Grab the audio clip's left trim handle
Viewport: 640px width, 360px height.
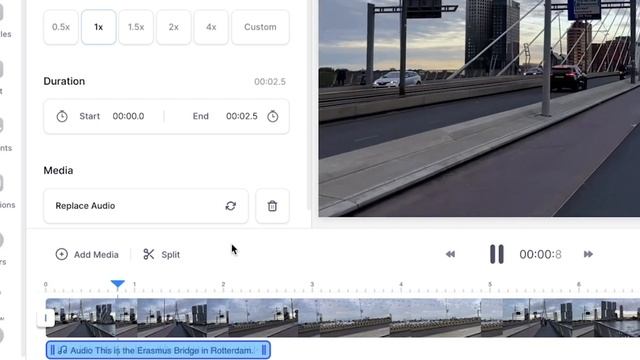click(x=52, y=350)
